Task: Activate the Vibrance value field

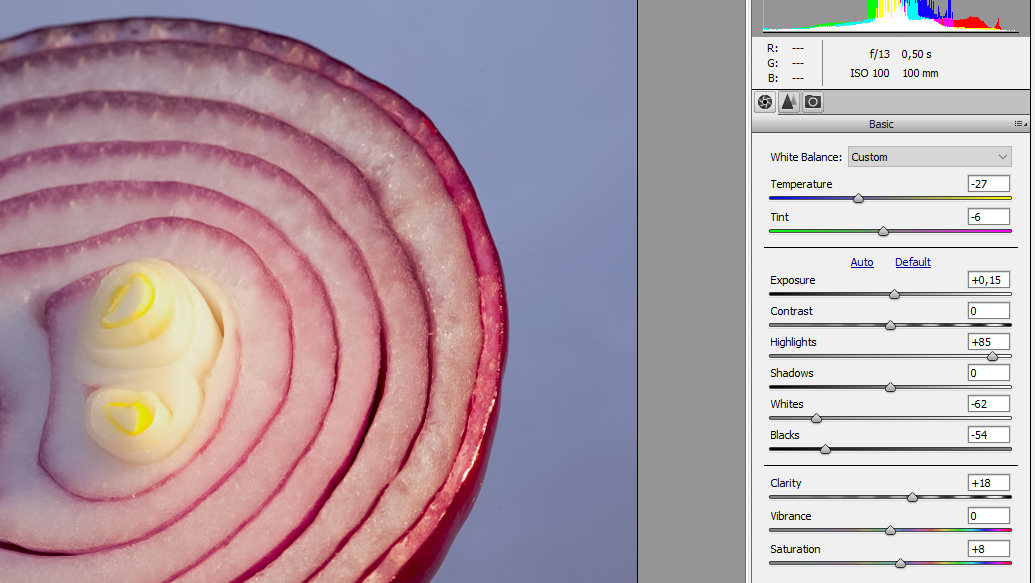Action: 989,516
